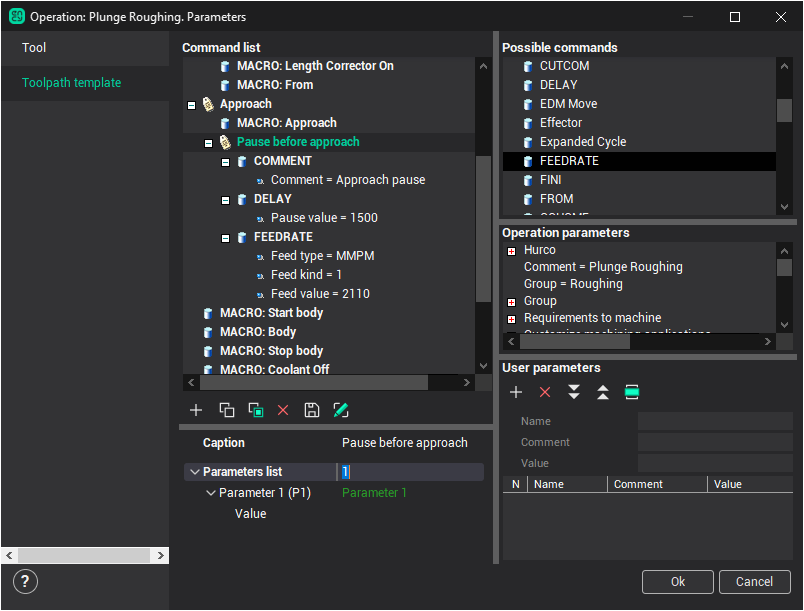Select the Toolpath template tab
Viewport: 804px width, 611px height.
click(72, 83)
